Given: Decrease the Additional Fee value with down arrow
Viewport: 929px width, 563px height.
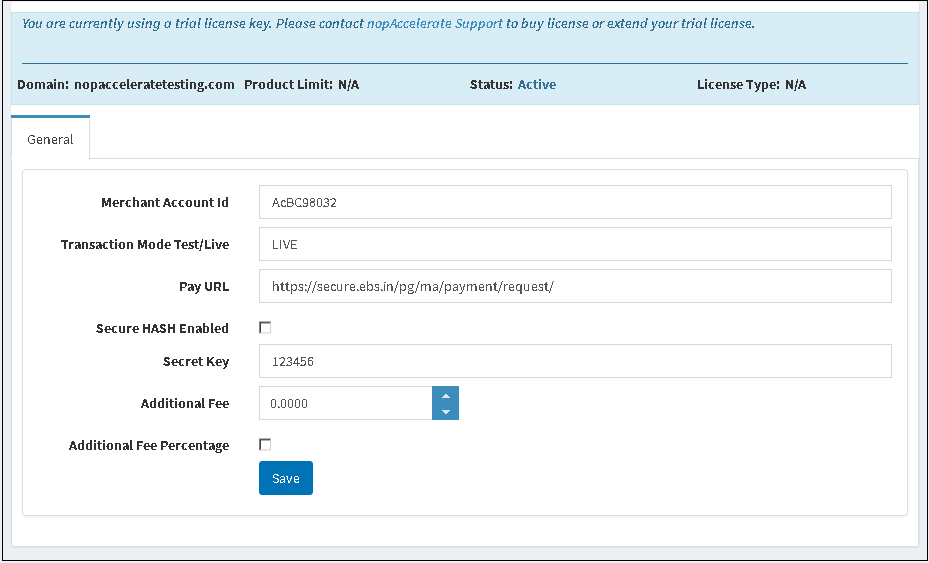Looking at the screenshot, I should pyautogui.click(x=445, y=412).
